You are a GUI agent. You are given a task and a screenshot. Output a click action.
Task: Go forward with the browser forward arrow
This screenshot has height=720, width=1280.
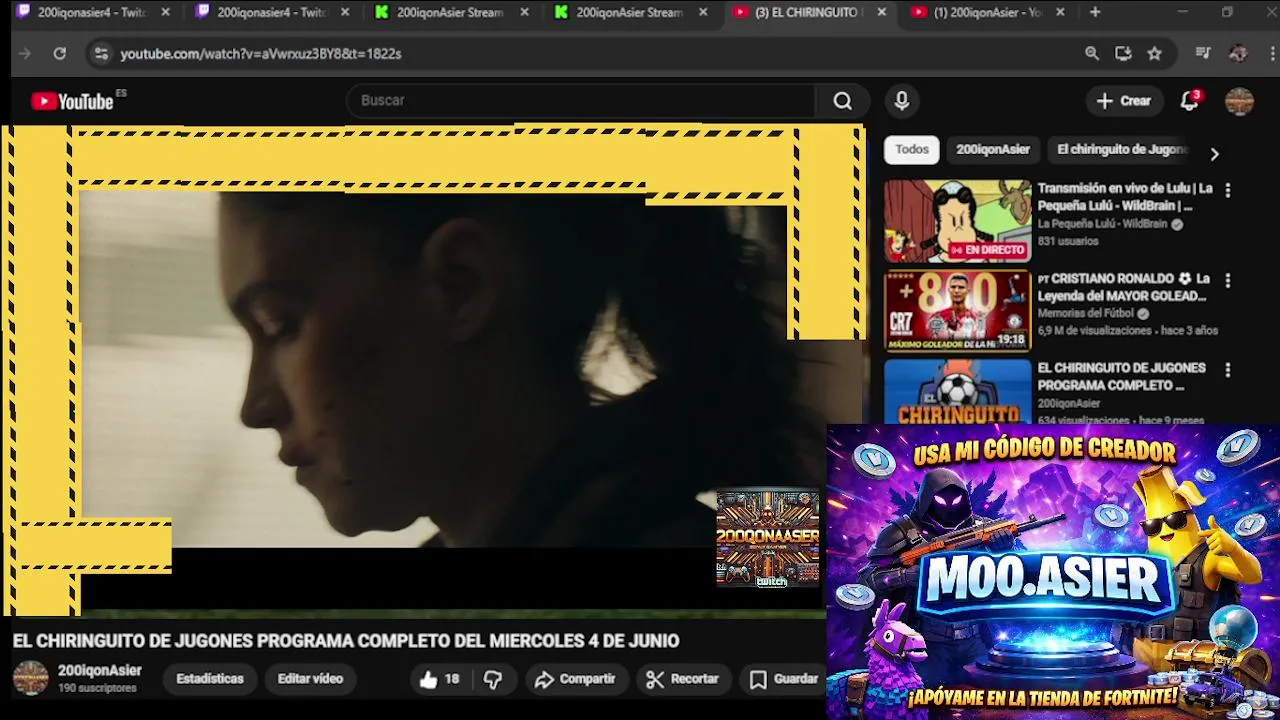coord(25,54)
